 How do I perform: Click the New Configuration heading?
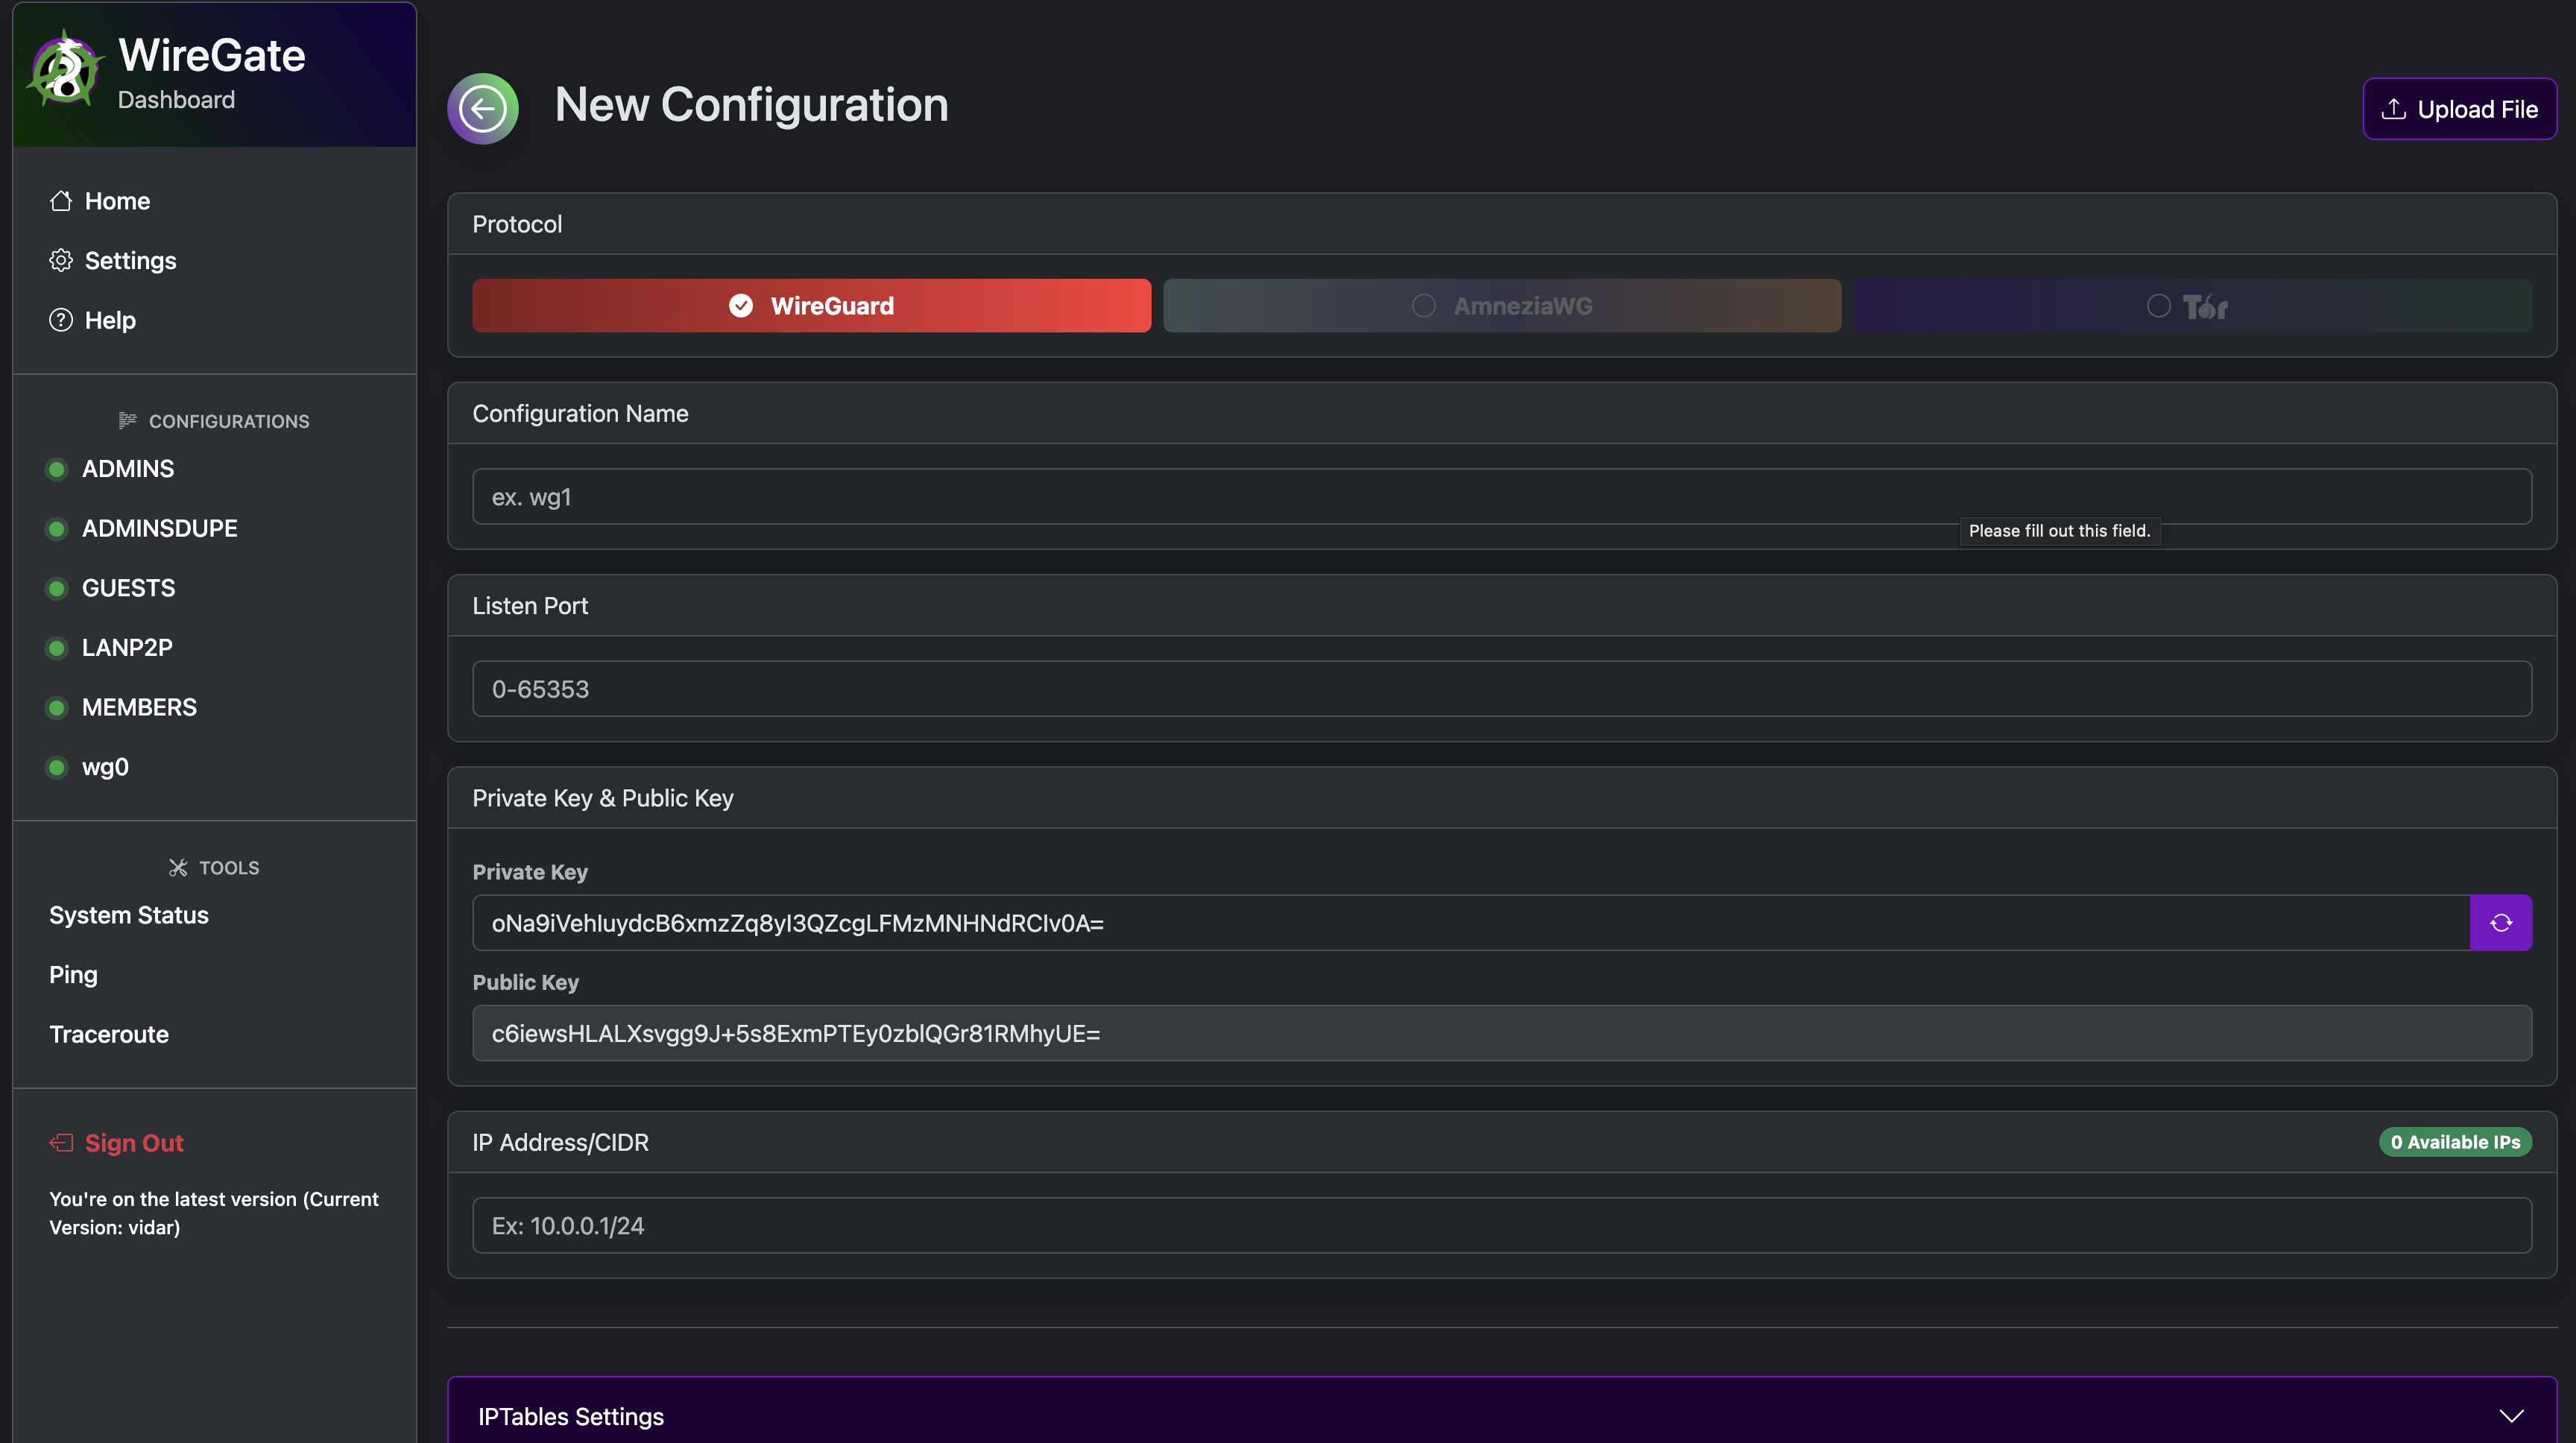click(752, 105)
